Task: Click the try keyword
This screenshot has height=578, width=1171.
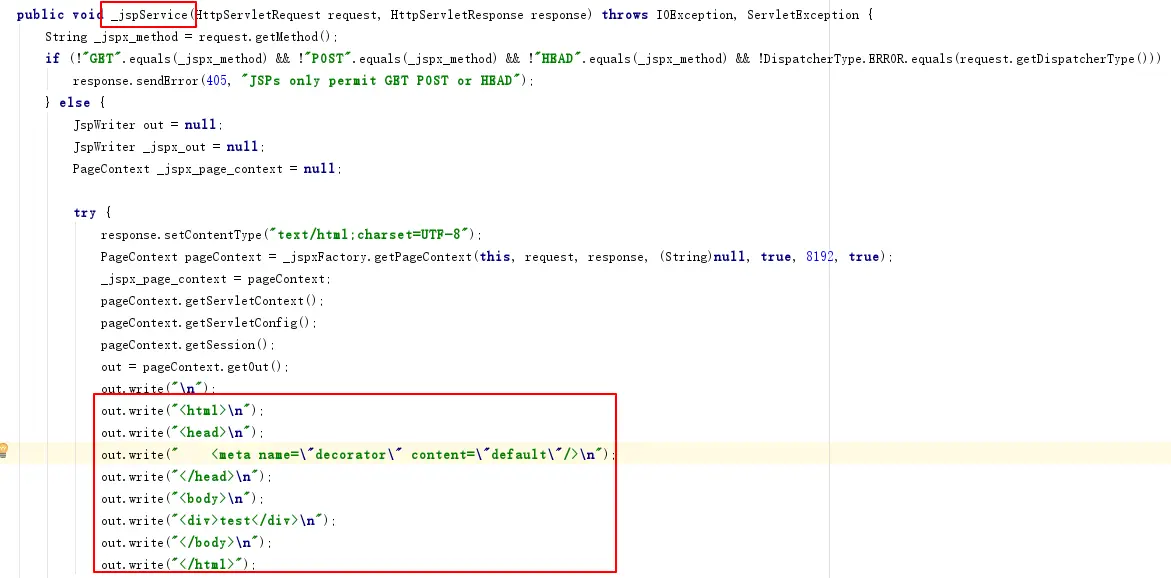Action: click(x=84, y=213)
